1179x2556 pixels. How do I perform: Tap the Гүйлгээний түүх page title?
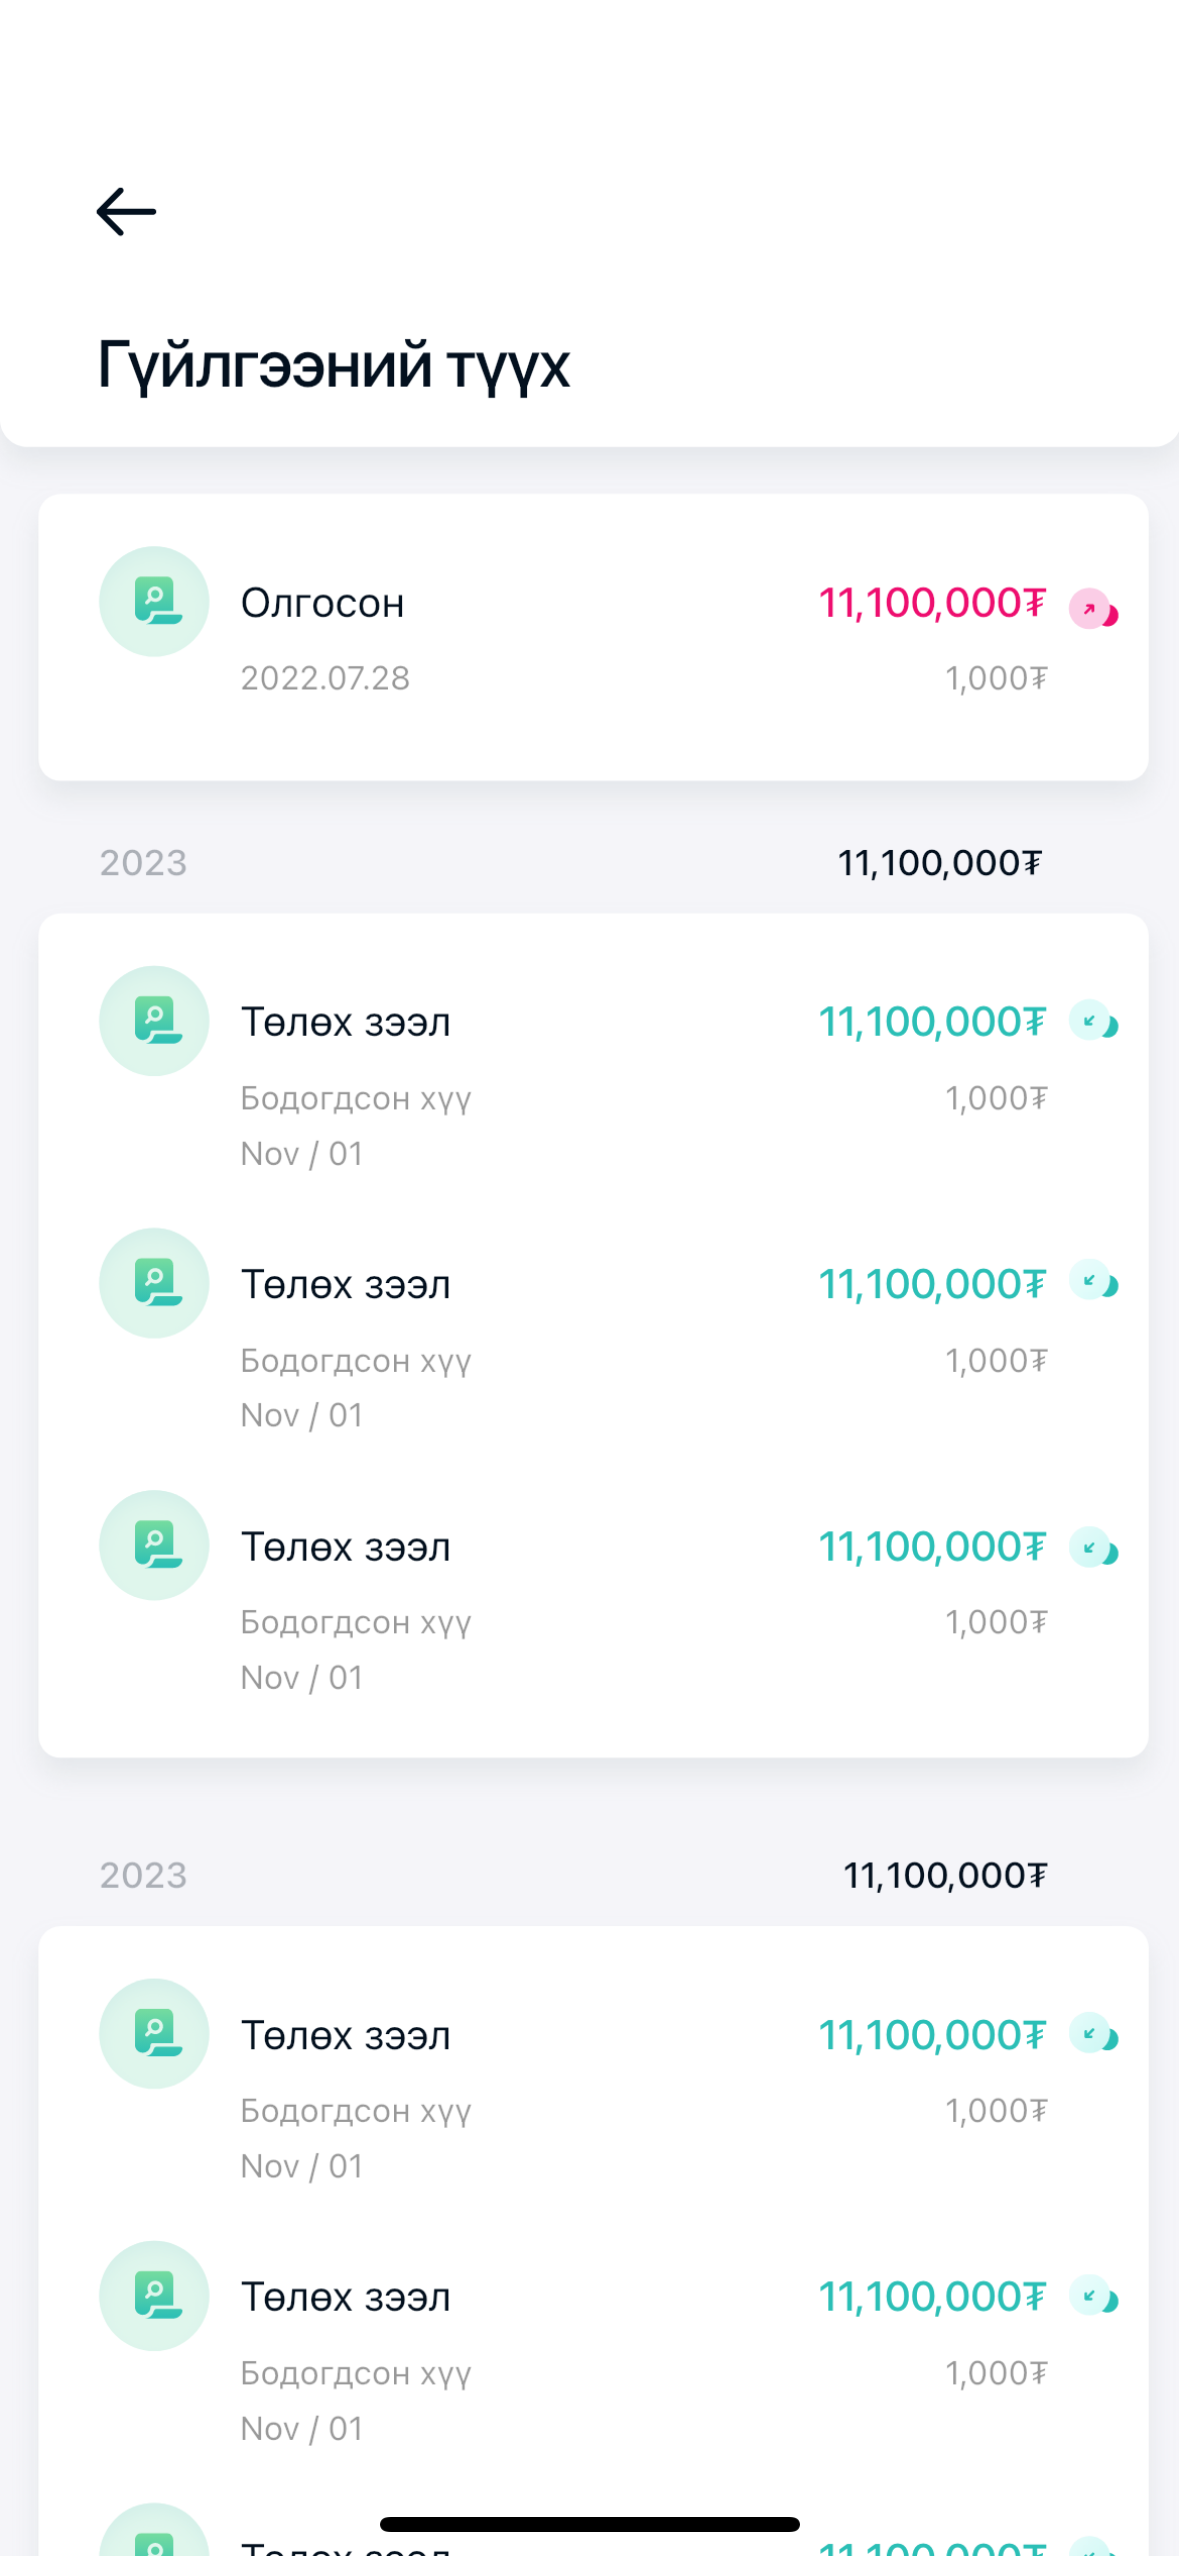coord(333,364)
